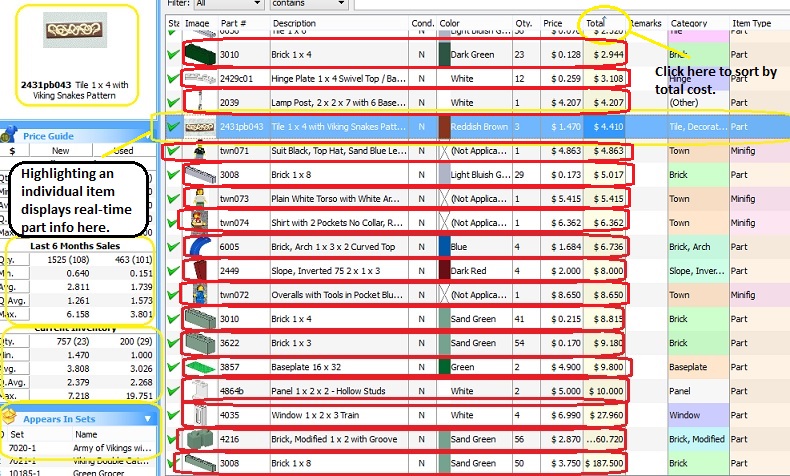This screenshot has width=790, height=476.
Task: Click the Green swatch in Baseplate row
Action: tap(444, 367)
